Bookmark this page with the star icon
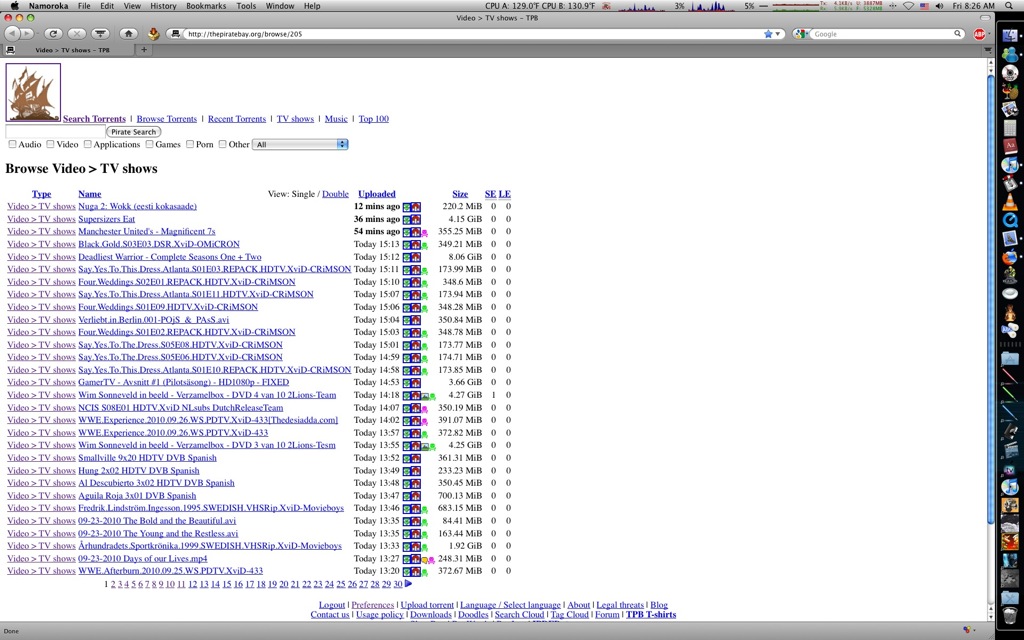The width and height of the screenshot is (1024, 640). pos(768,34)
